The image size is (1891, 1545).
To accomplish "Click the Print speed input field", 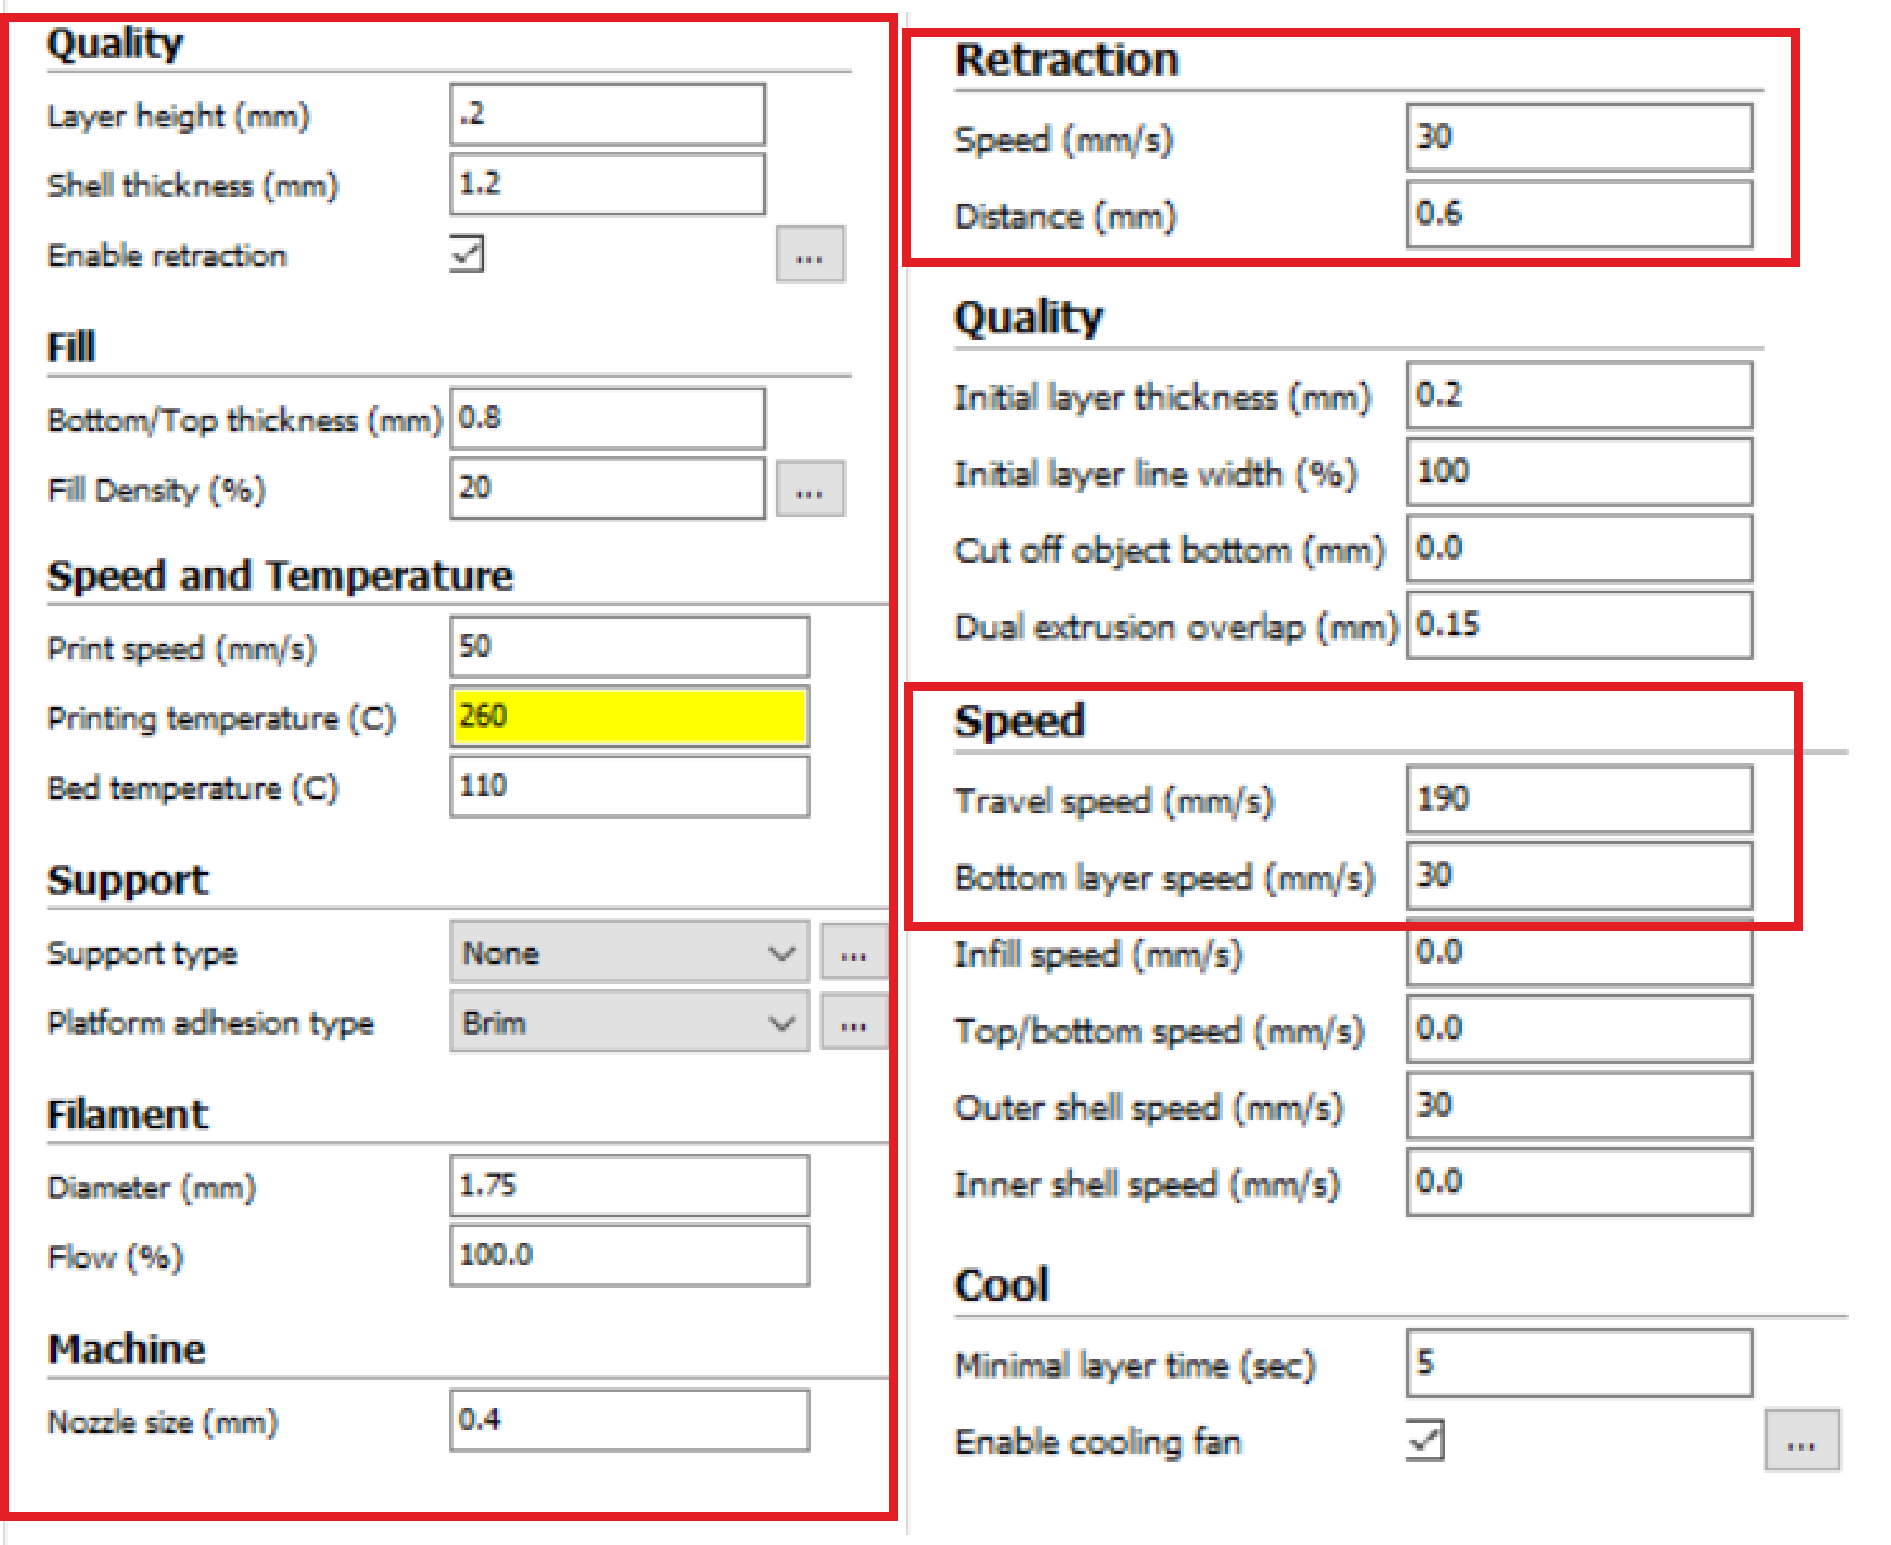I will tap(629, 647).
